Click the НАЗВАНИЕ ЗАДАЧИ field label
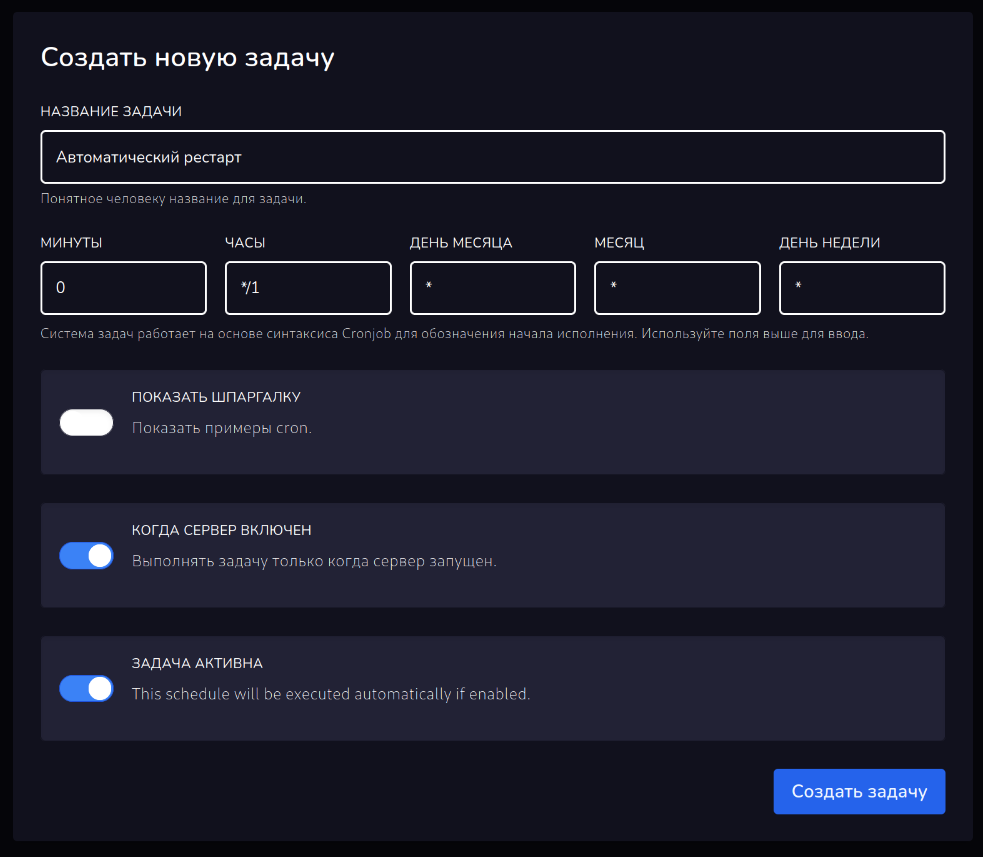Viewport: 983px width, 857px height. point(111,111)
